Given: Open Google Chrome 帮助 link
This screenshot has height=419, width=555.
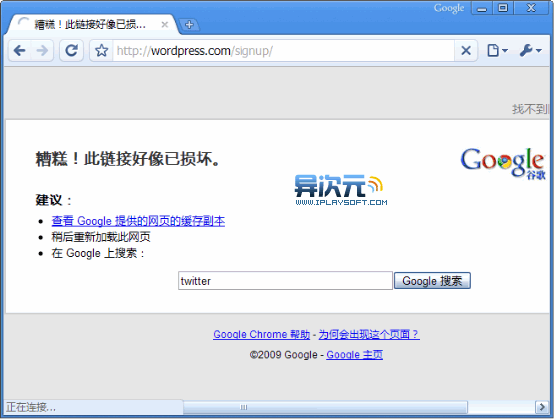Looking at the screenshot, I should 262,334.
